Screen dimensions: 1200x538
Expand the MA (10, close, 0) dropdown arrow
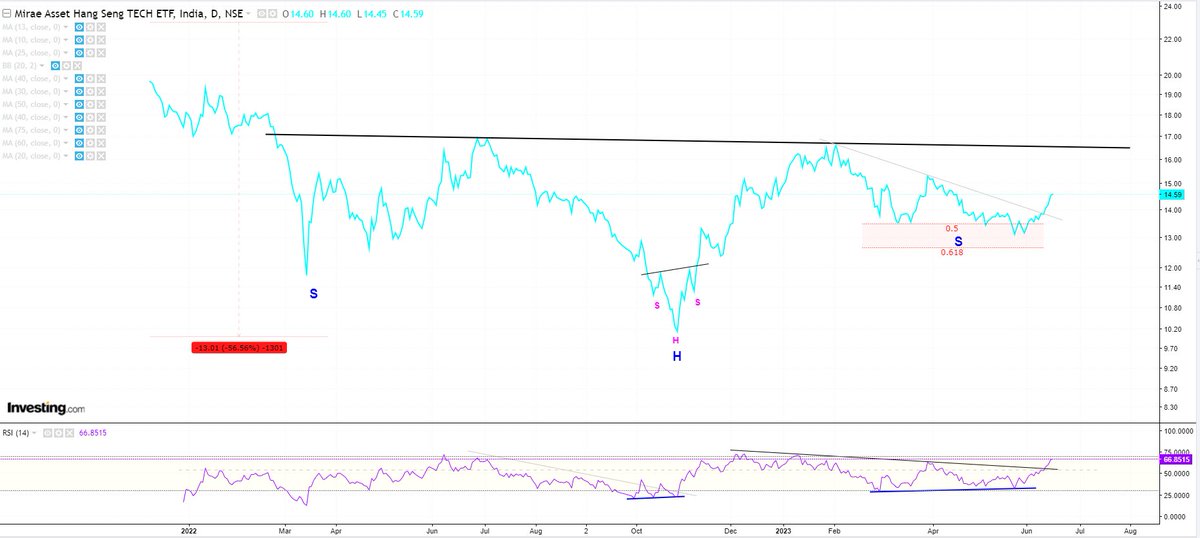pyautogui.click(x=65, y=40)
